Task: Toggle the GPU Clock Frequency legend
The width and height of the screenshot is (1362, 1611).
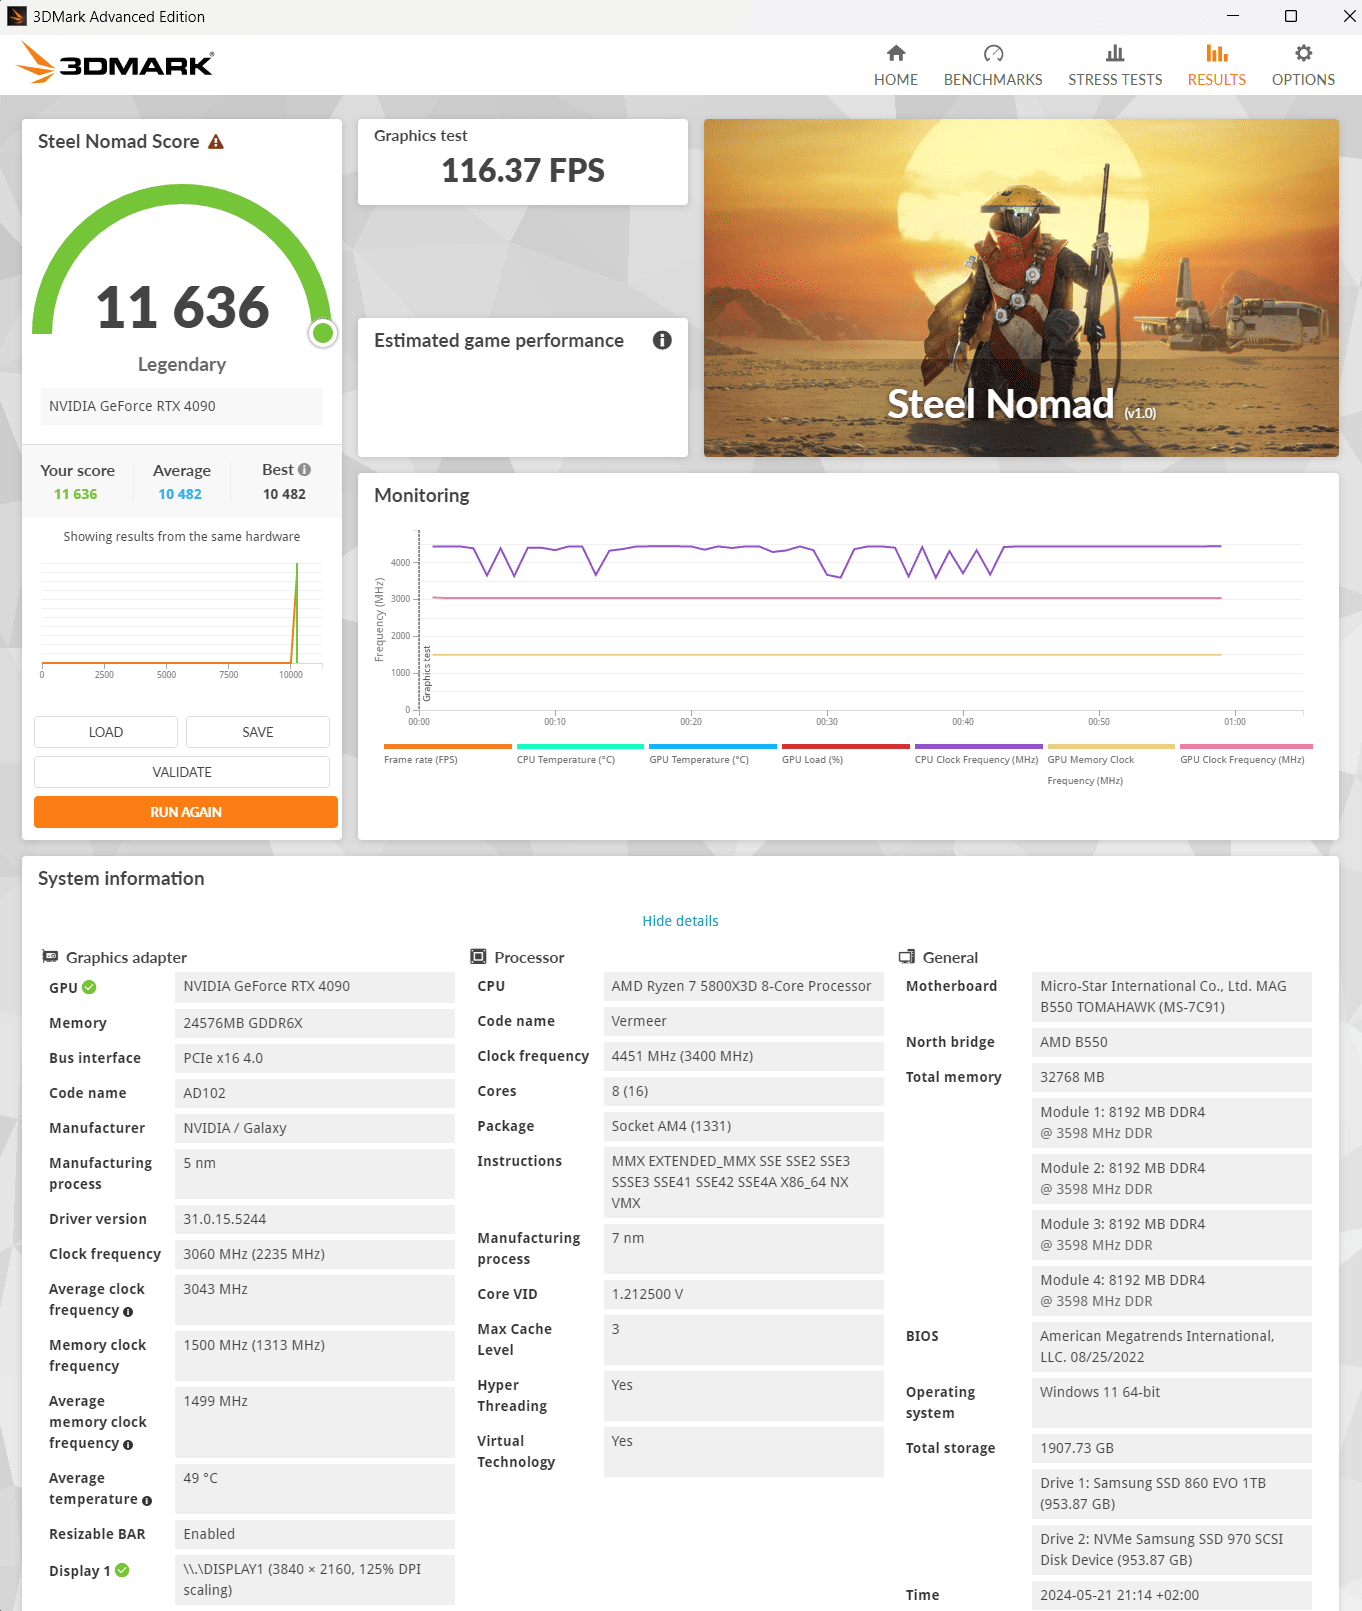Action: [1246, 755]
